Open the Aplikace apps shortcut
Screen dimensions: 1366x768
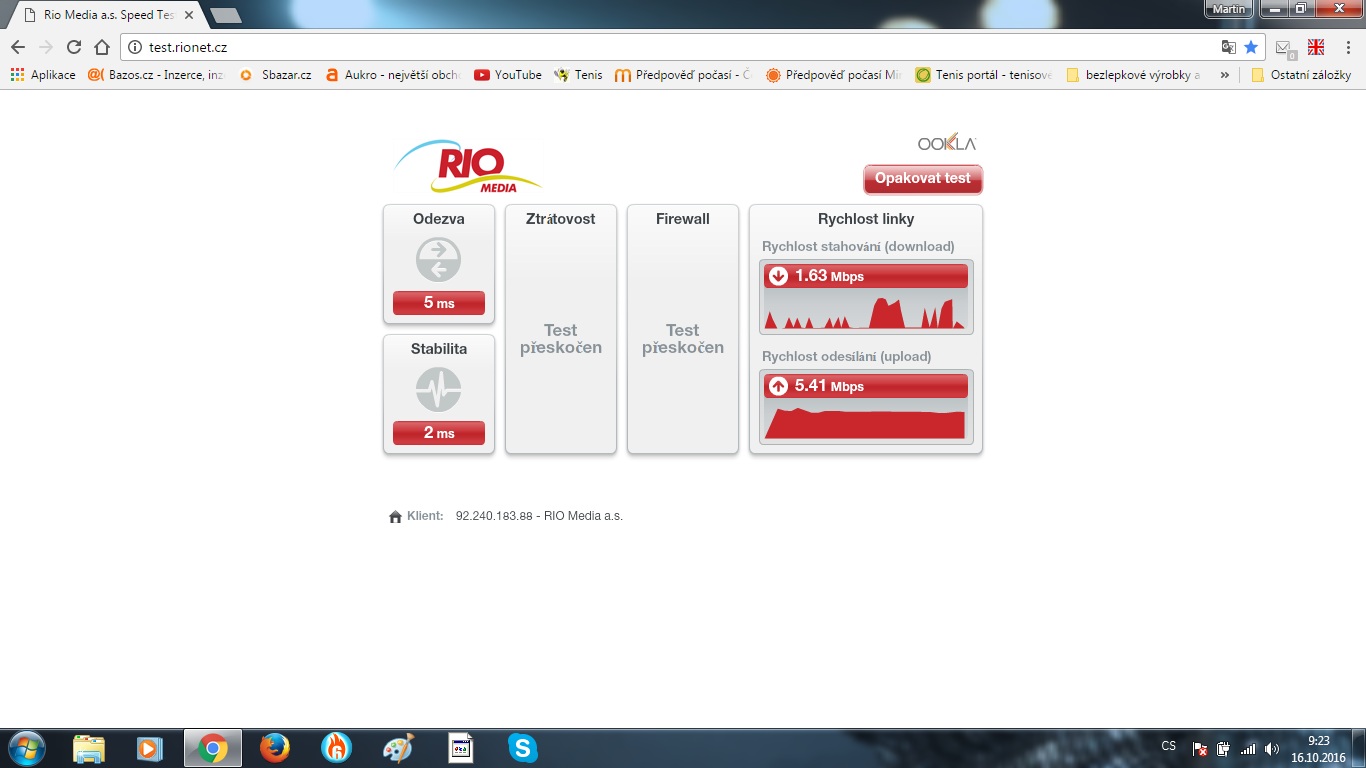click(43, 75)
